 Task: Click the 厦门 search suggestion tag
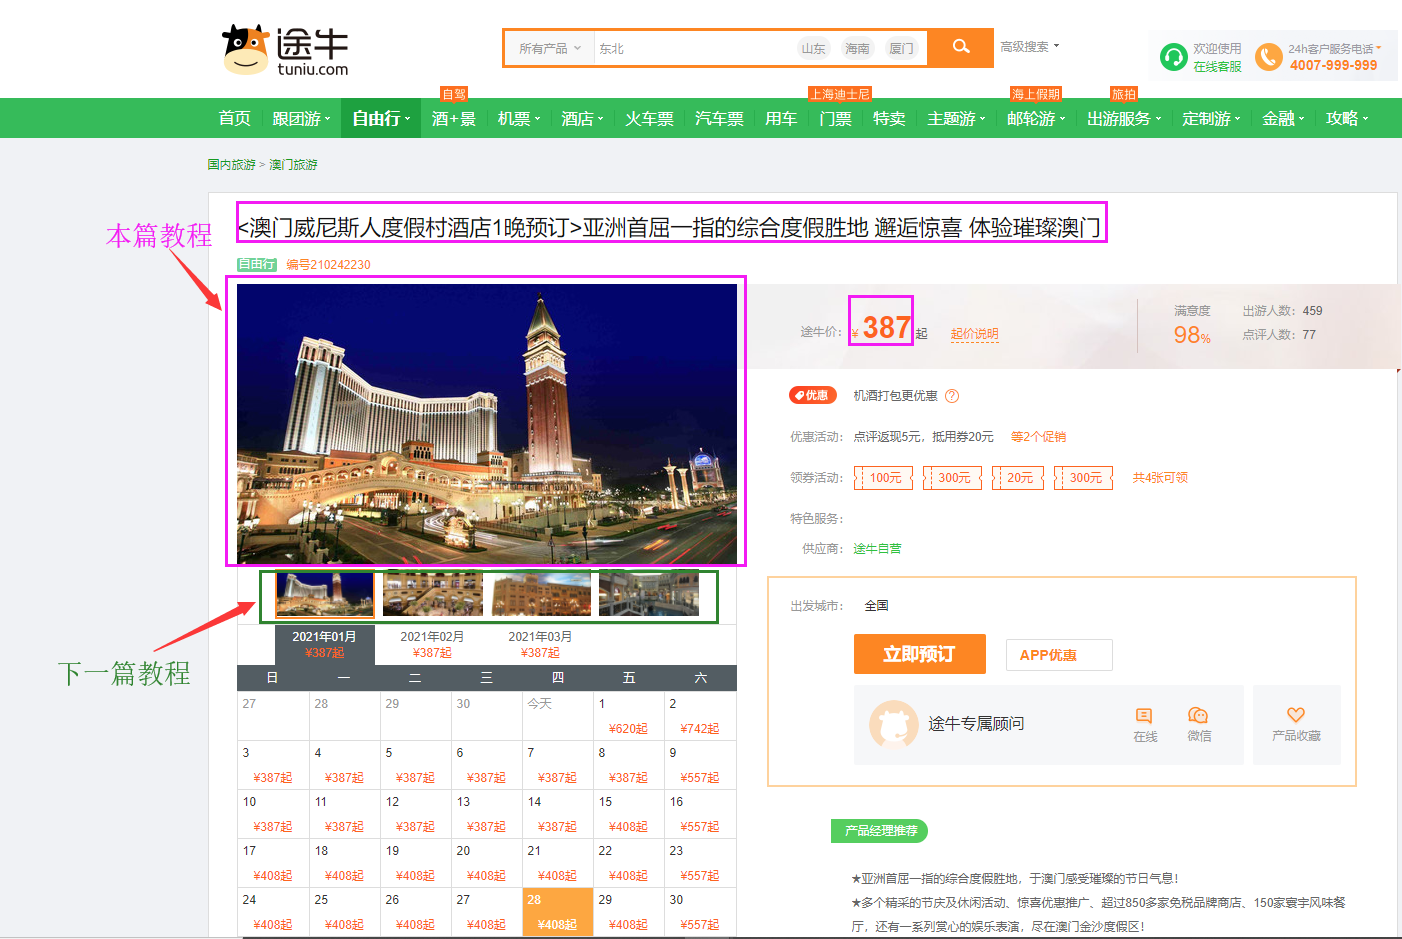click(x=901, y=48)
